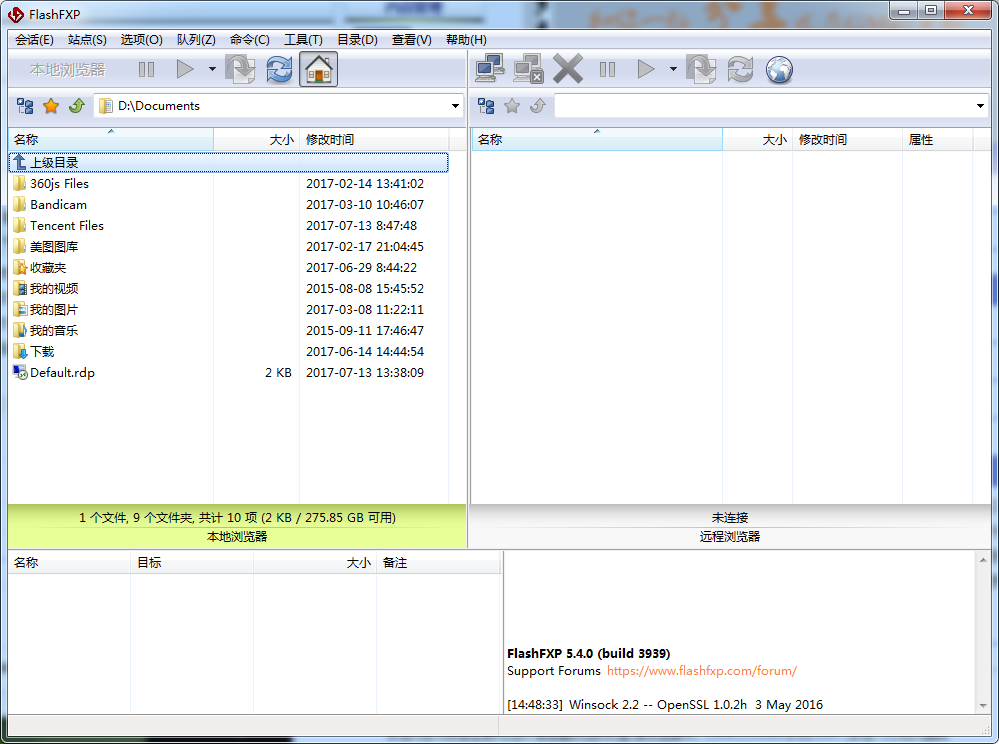The image size is (999, 744).
Task: Open local folder tree icon
Action: 25,106
